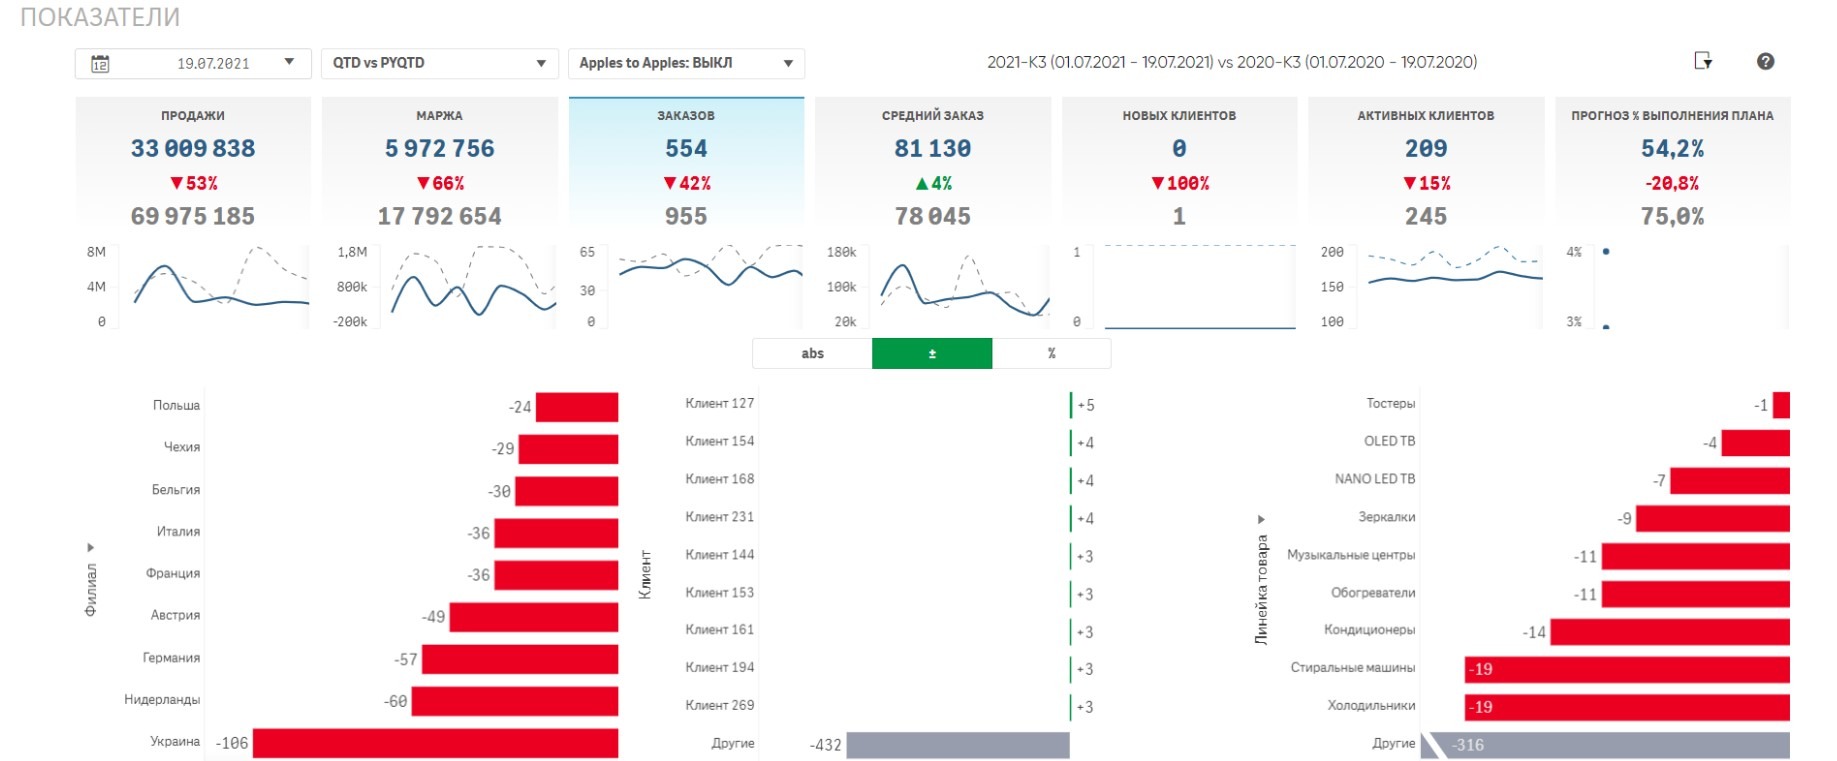Click the arrow icon above Линейка товара axis

(1260, 519)
